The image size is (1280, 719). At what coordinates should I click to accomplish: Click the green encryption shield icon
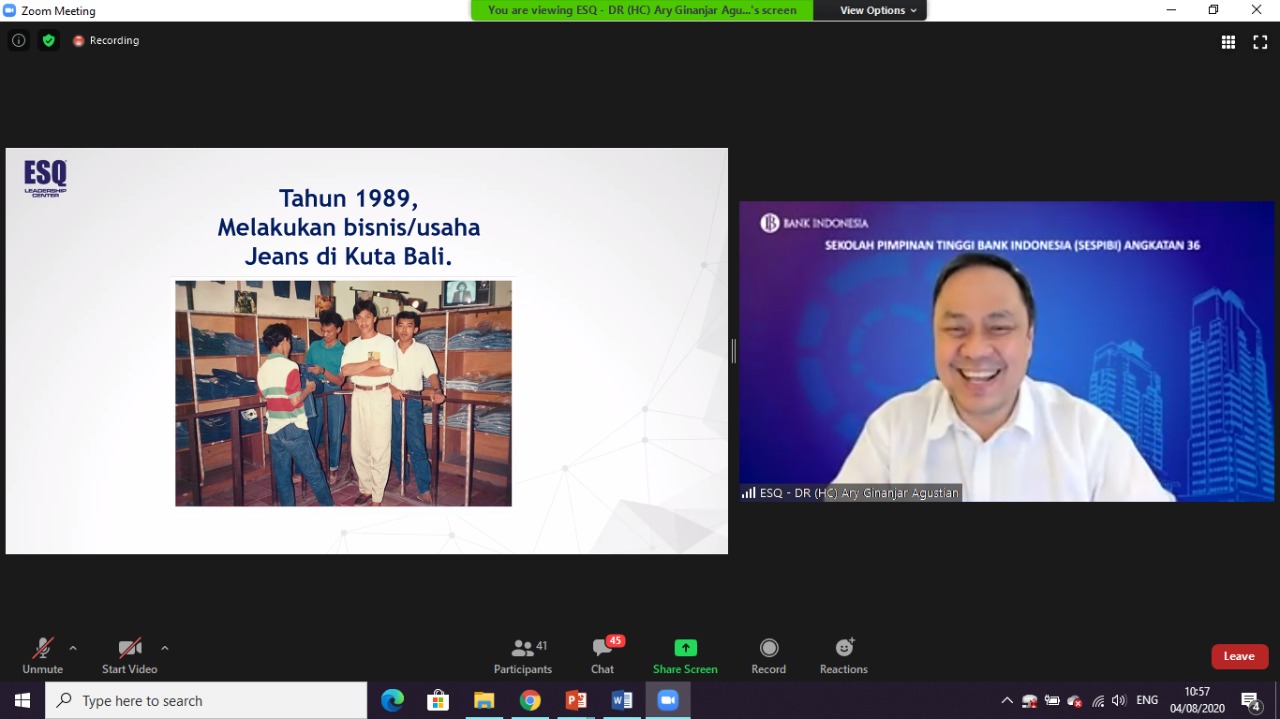(x=49, y=41)
